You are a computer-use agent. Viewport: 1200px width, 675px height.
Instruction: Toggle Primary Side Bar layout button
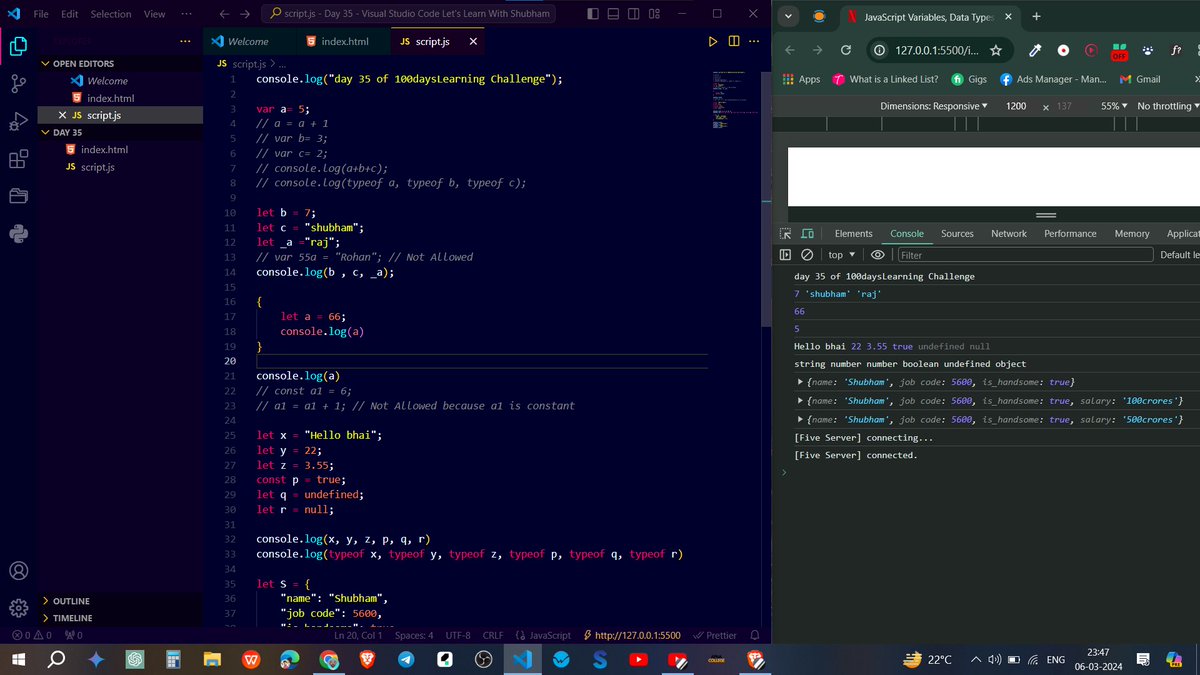point(592,14)
